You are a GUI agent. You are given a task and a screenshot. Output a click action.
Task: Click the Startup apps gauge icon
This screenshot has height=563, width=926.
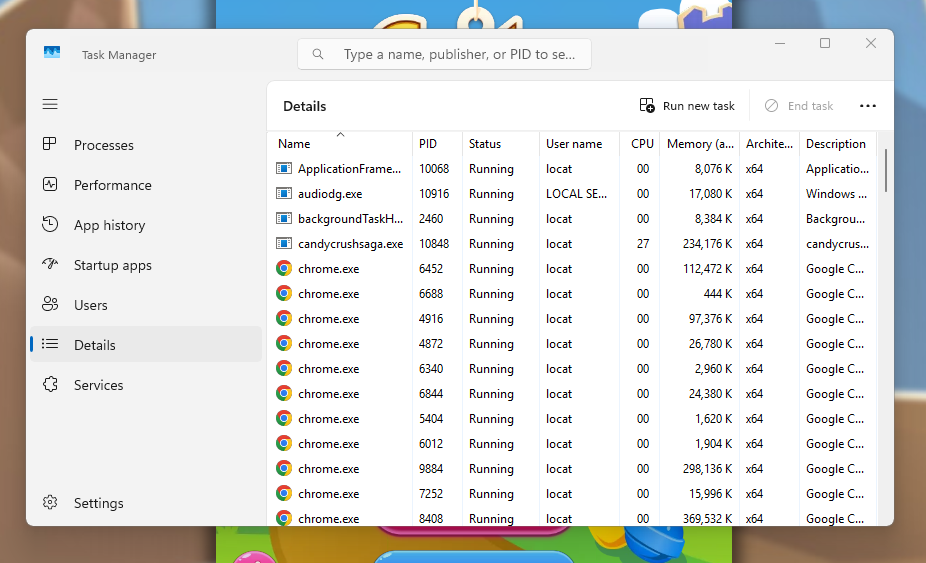tap(50, 264)
